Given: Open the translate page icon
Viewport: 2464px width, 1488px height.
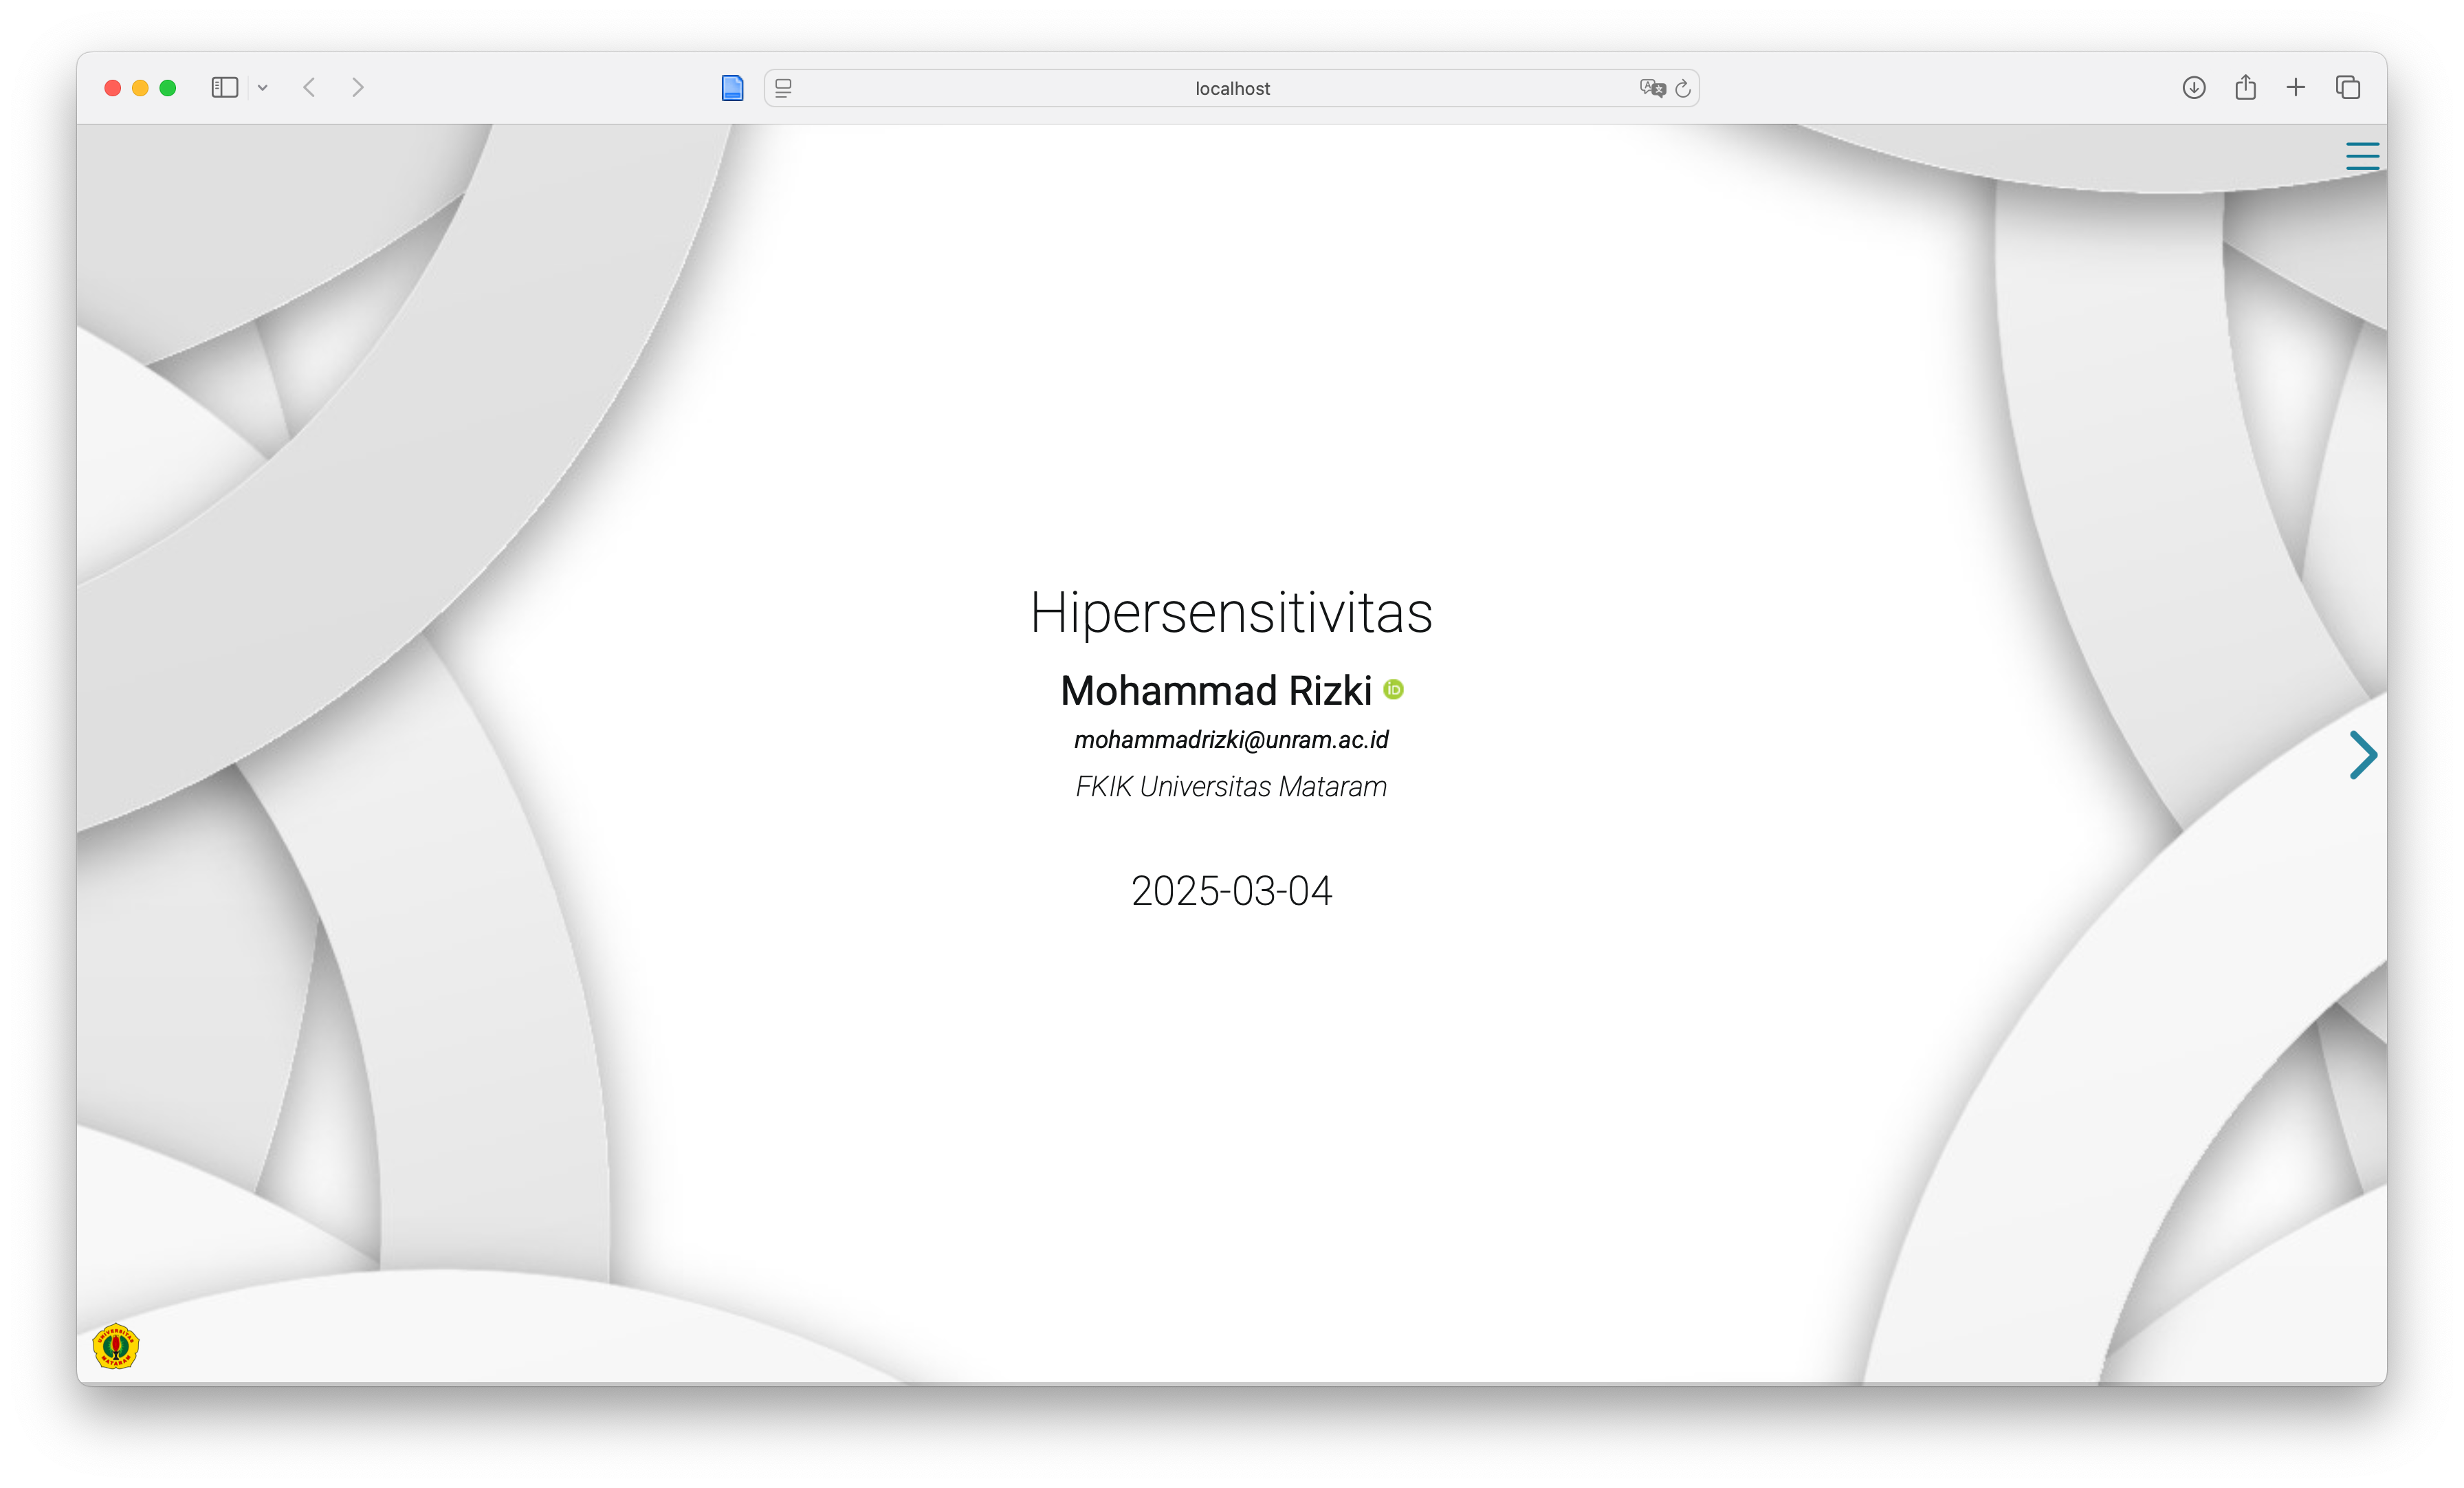Looking at the screenshot, I should (1652, 88).
